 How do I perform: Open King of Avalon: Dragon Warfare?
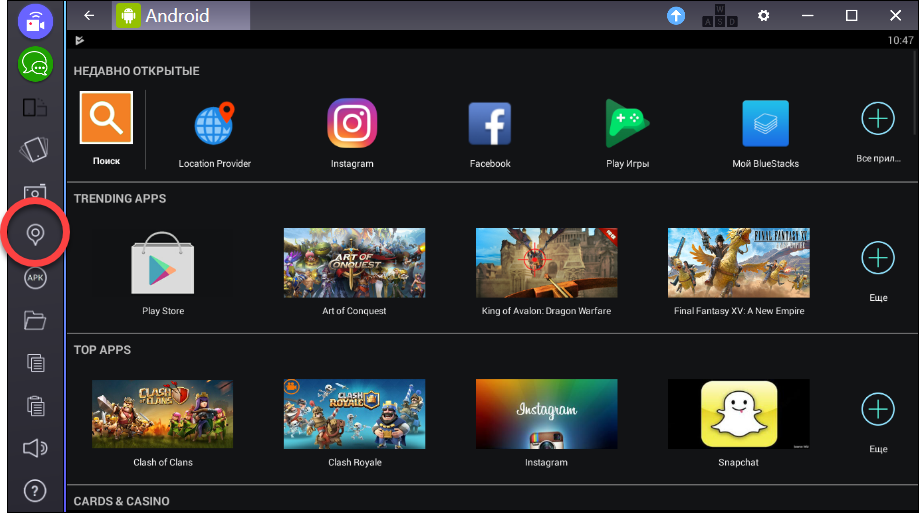click(x=546, y=263)
